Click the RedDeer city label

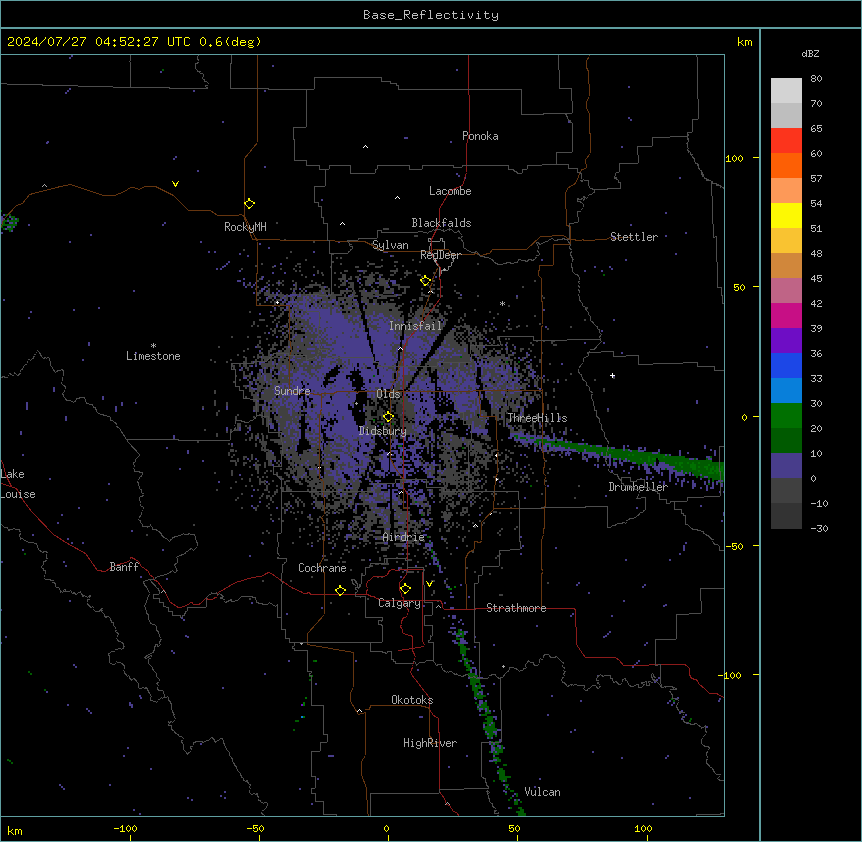440,255
